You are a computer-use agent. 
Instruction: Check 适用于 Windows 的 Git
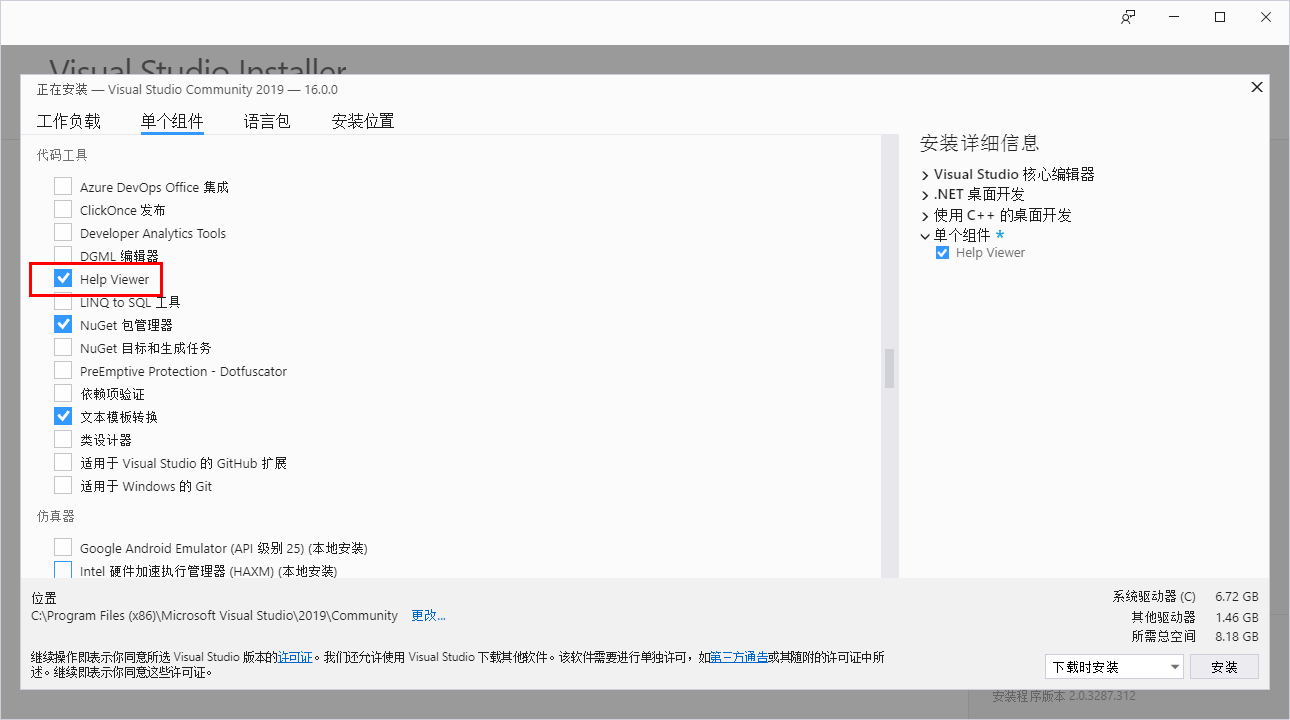[x=63, y=486]
